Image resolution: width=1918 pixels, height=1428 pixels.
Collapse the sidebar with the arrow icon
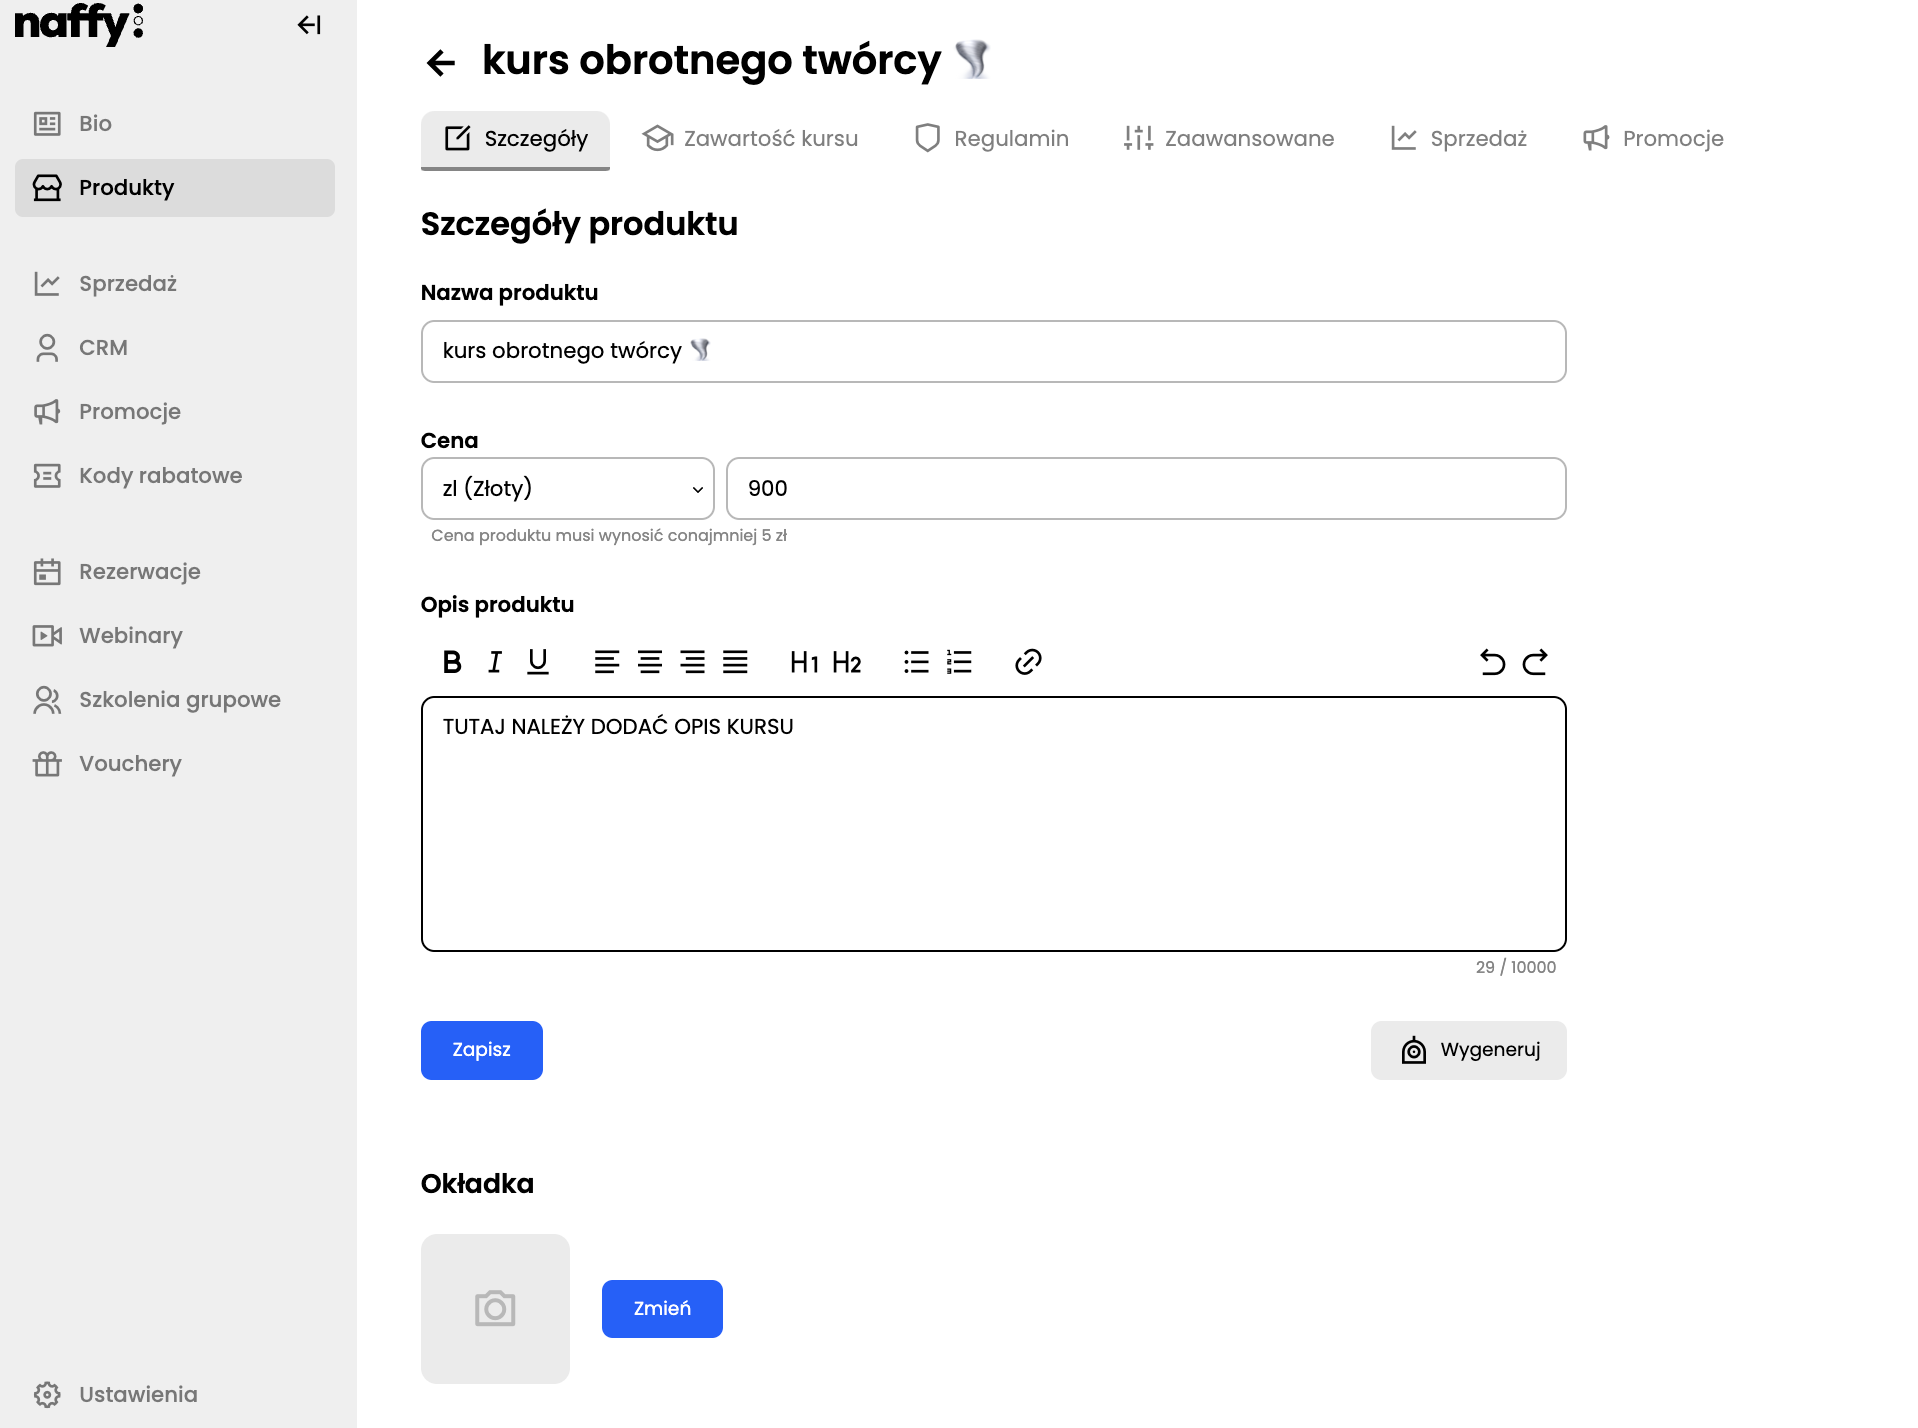[309, 25]
